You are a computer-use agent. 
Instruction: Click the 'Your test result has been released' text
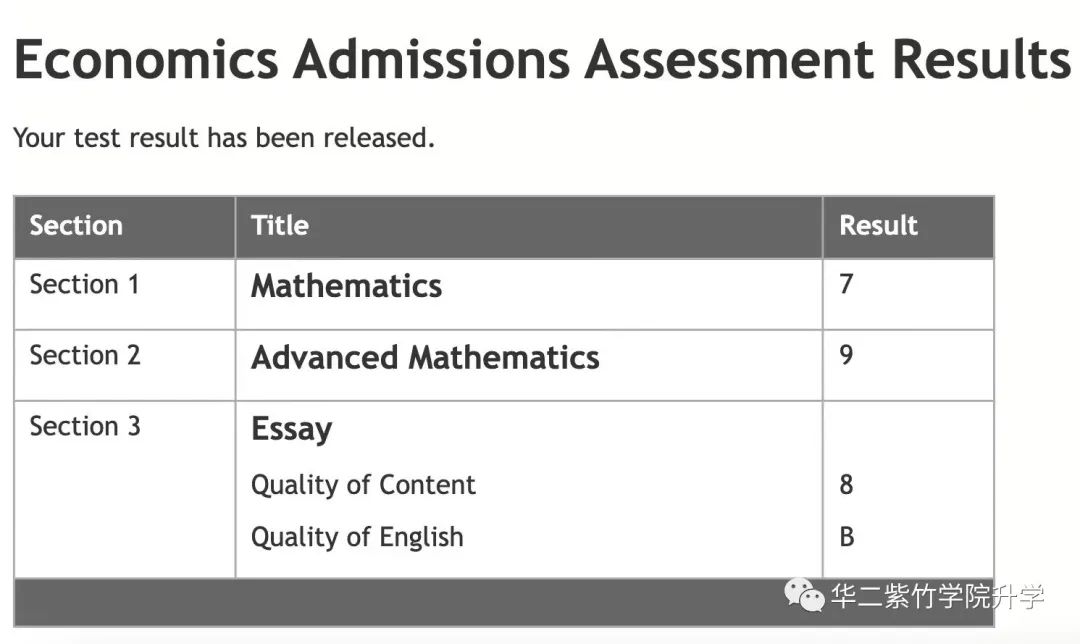pyautogui.click(x=224, y=138)
